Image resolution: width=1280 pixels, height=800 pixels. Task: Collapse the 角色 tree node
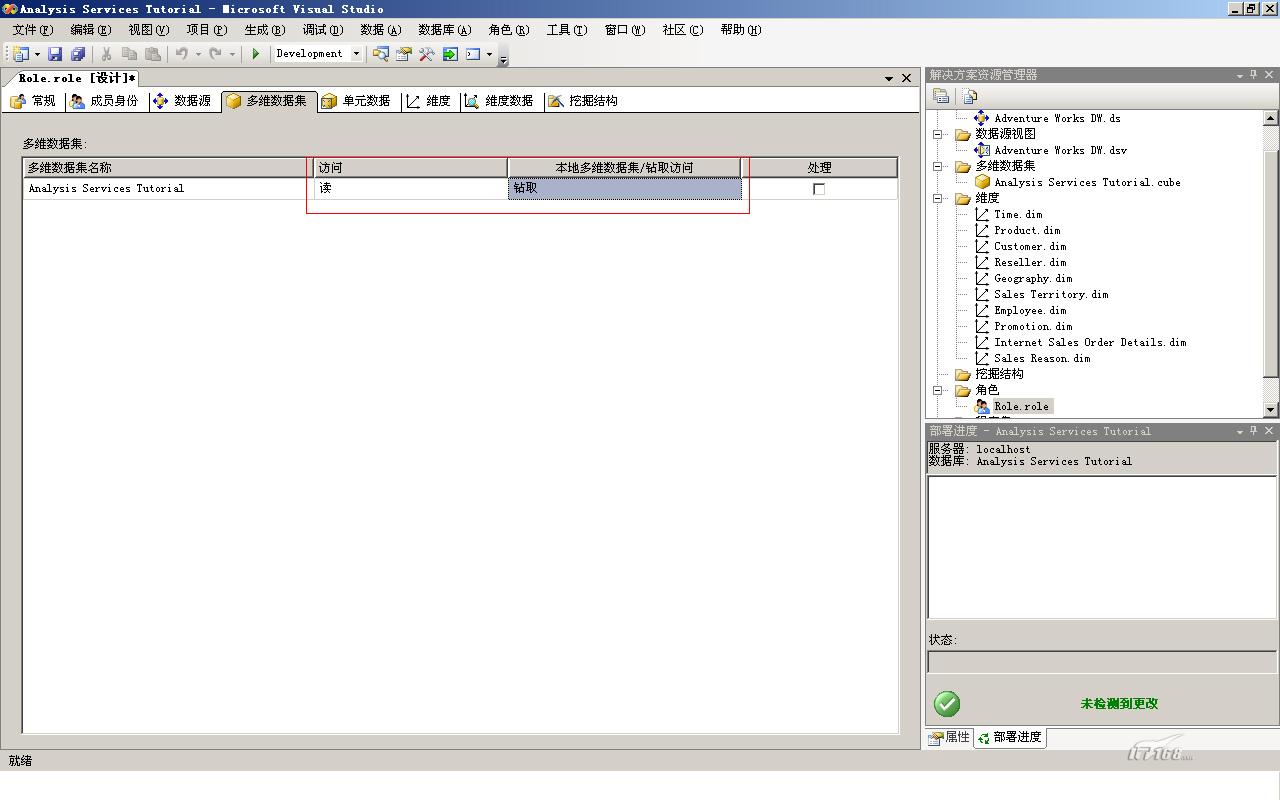pos(938,390)
